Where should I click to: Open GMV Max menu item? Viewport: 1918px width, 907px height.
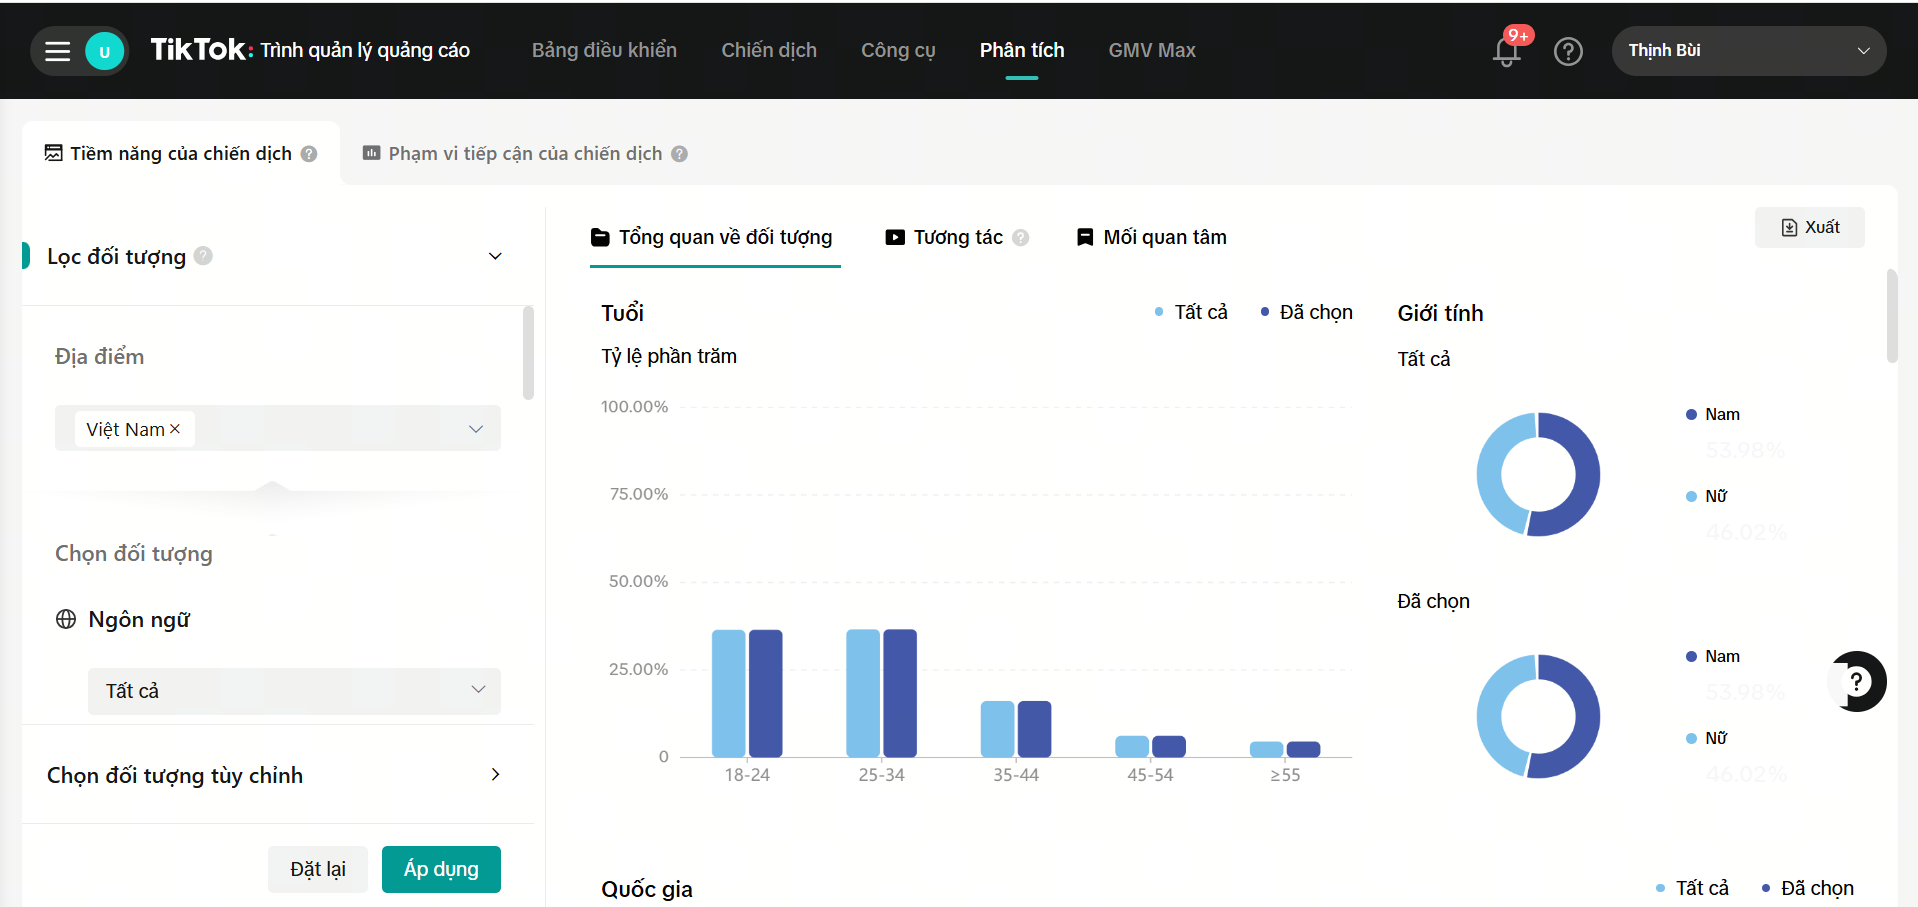pyautogui.click(x=1152, y=50)
